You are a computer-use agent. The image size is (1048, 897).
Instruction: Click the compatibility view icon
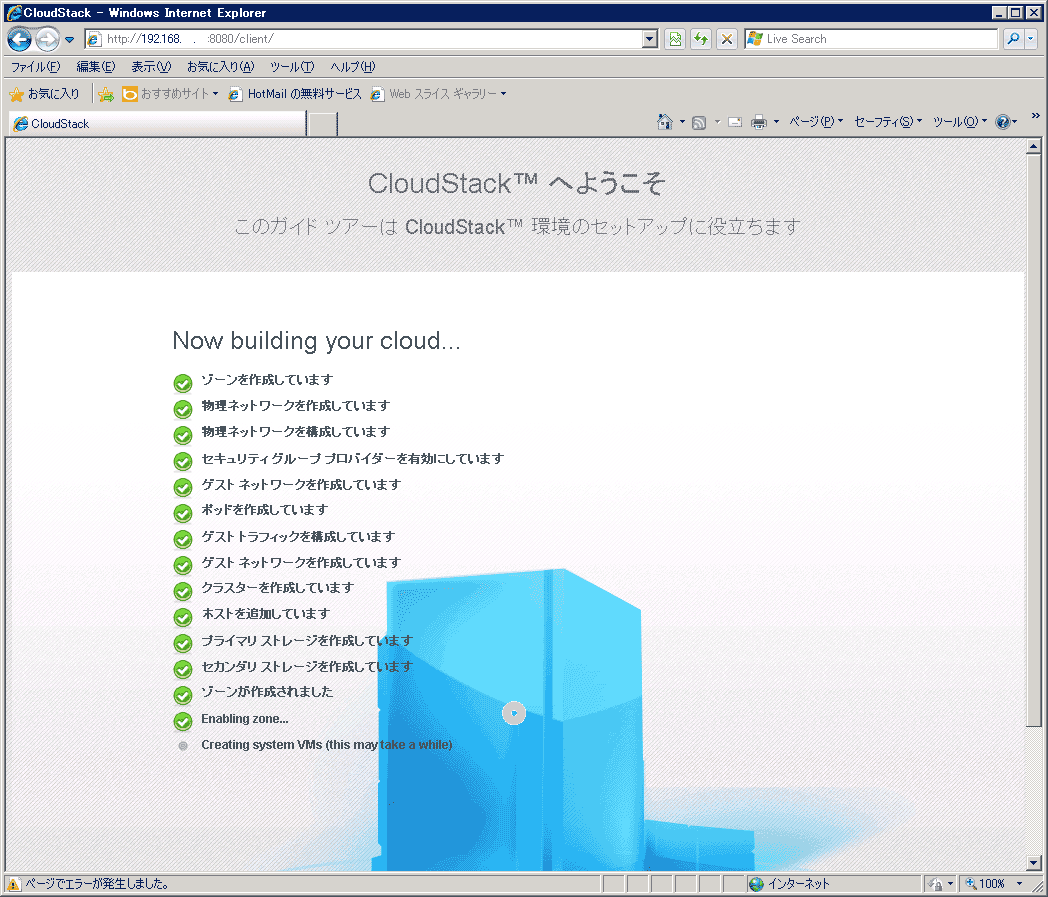676,39
